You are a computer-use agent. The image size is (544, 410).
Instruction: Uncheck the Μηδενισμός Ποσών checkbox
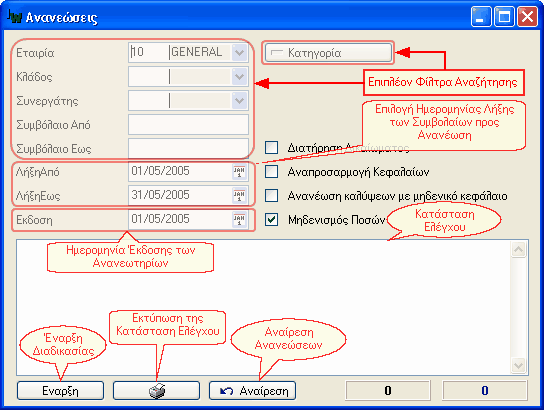click(271, 220)
